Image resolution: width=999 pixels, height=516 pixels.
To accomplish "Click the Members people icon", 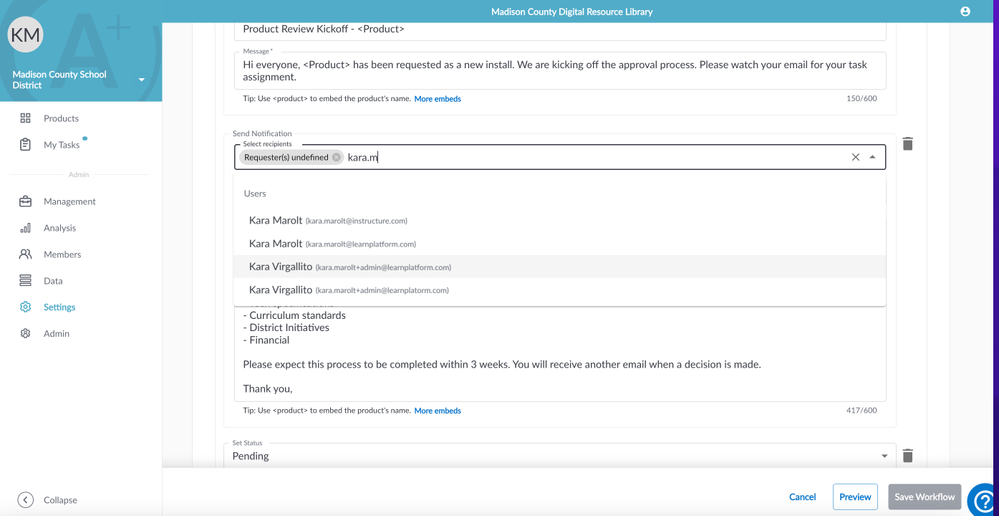I will pos(25,254).
